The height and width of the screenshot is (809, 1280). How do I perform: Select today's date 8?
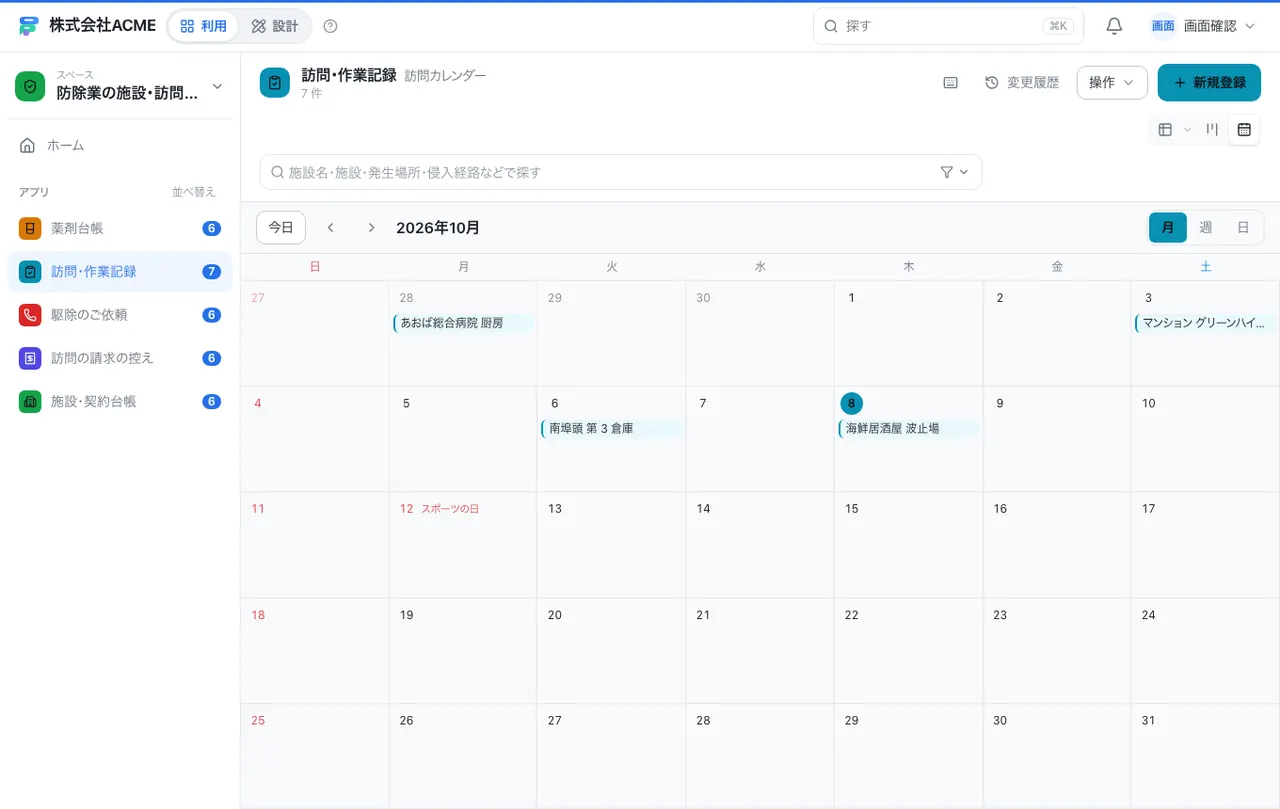tap(852, 403)
